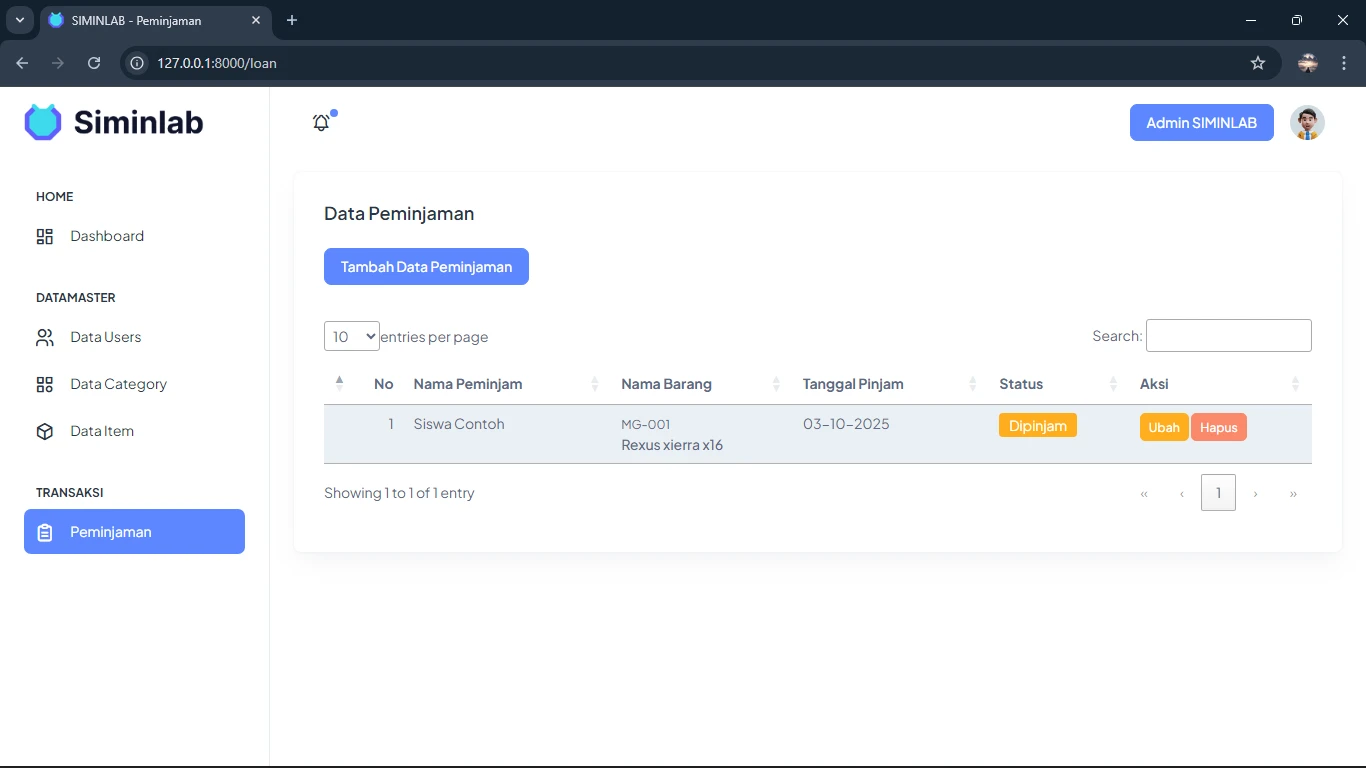1366x768 pixels.
Task: Open the tab search dropdown arrow
Action: (x=19, y=20)
